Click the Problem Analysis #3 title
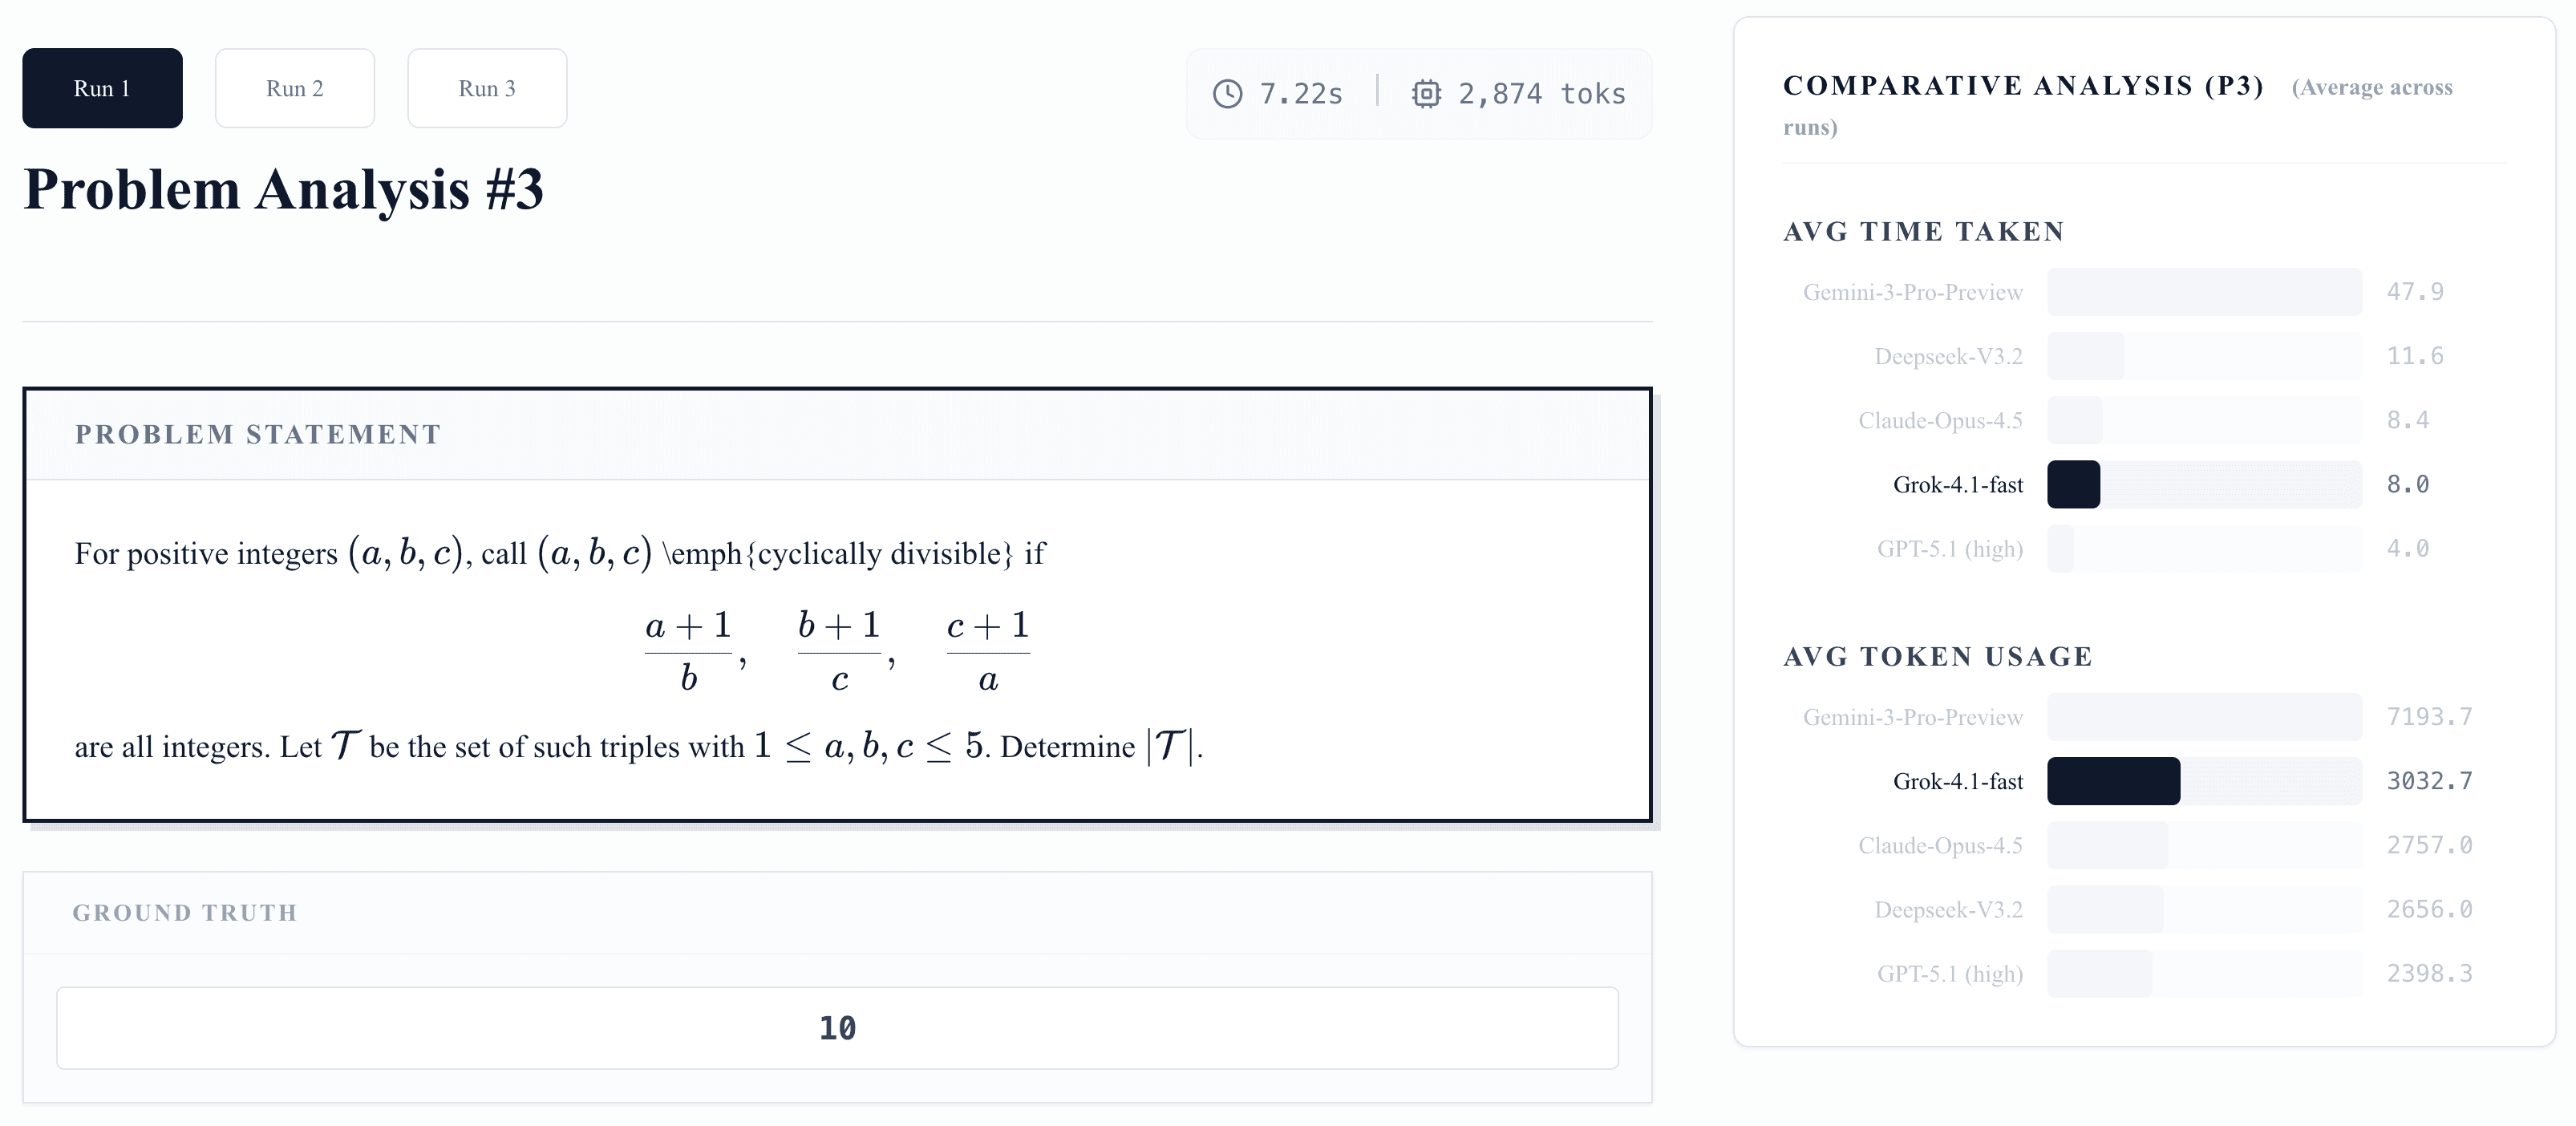Viewport: 2576px width, 1126px height. click(283, 188)
